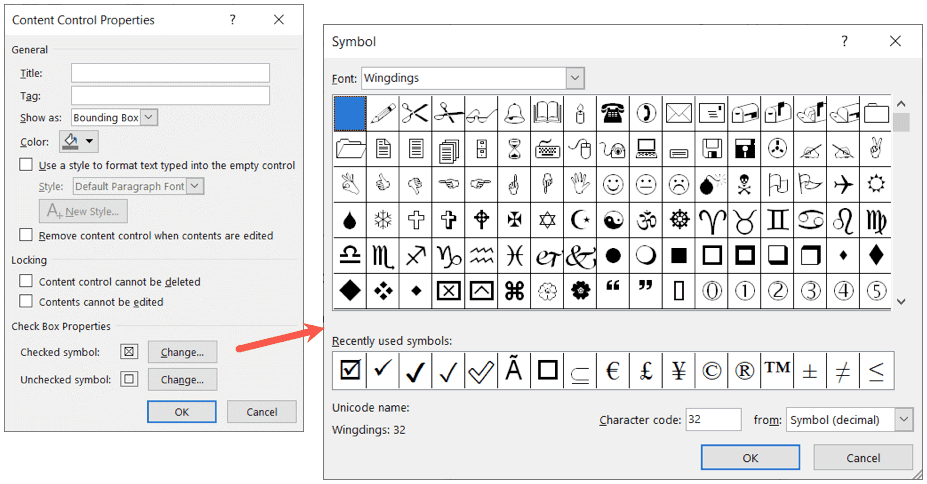Check 'Content control cannot be deleted'
Viewport: 927px width, 484px height.
click(26, 282)
